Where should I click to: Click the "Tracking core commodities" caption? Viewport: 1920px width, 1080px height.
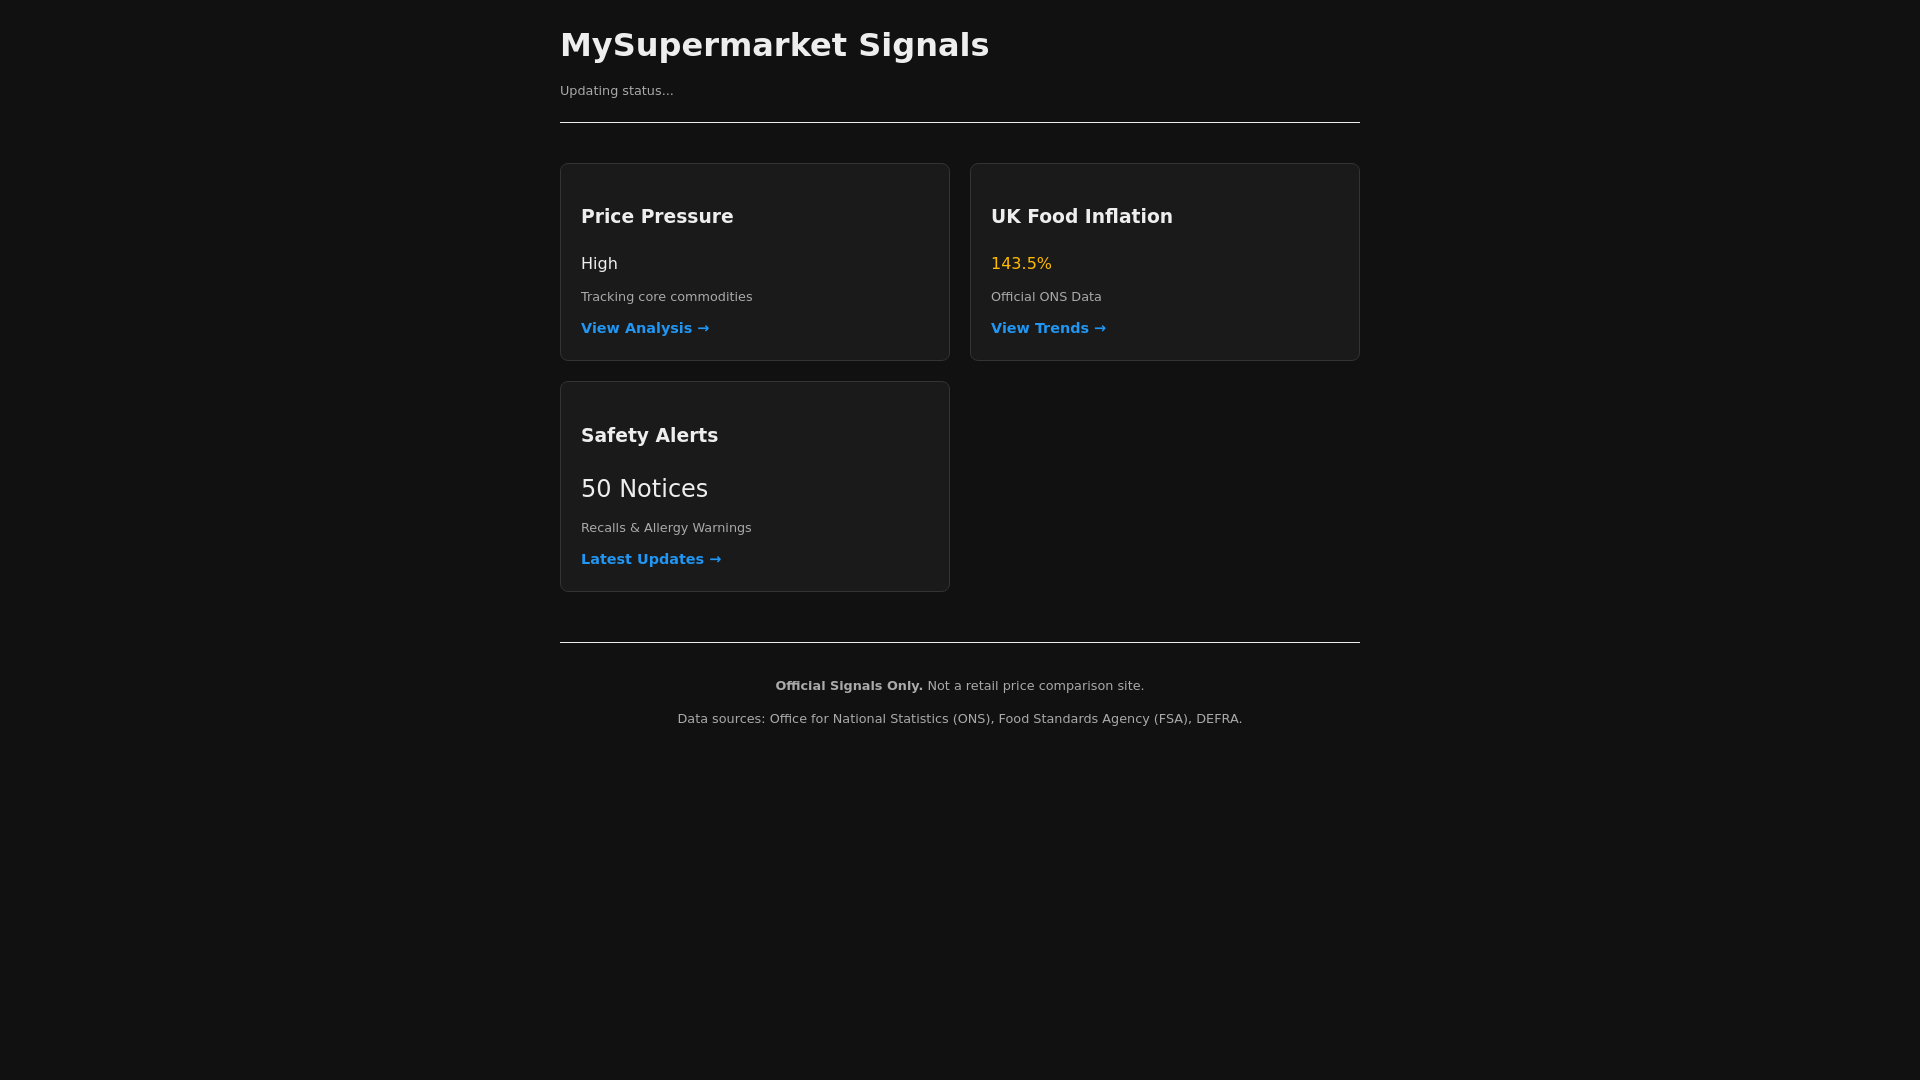(x=666, y=297)
